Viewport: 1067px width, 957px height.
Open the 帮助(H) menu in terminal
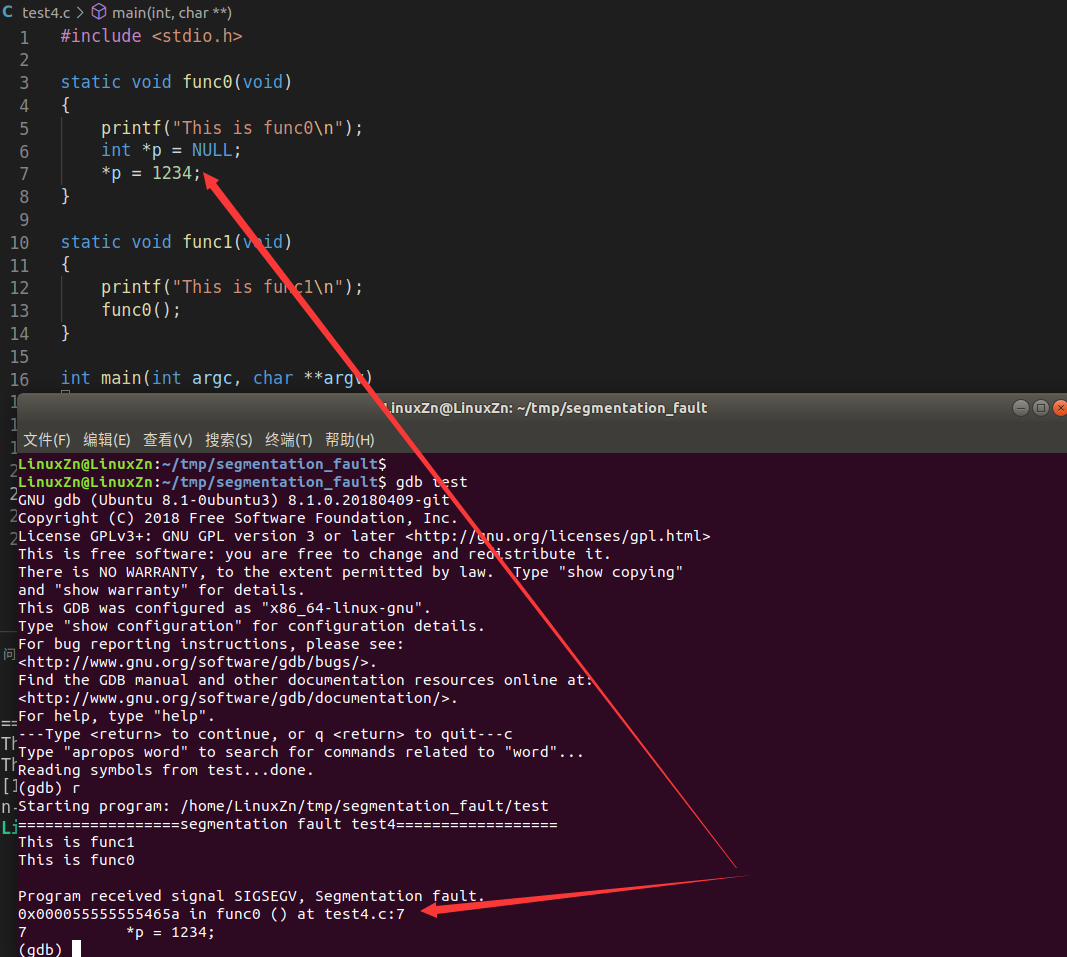point(350,440)
